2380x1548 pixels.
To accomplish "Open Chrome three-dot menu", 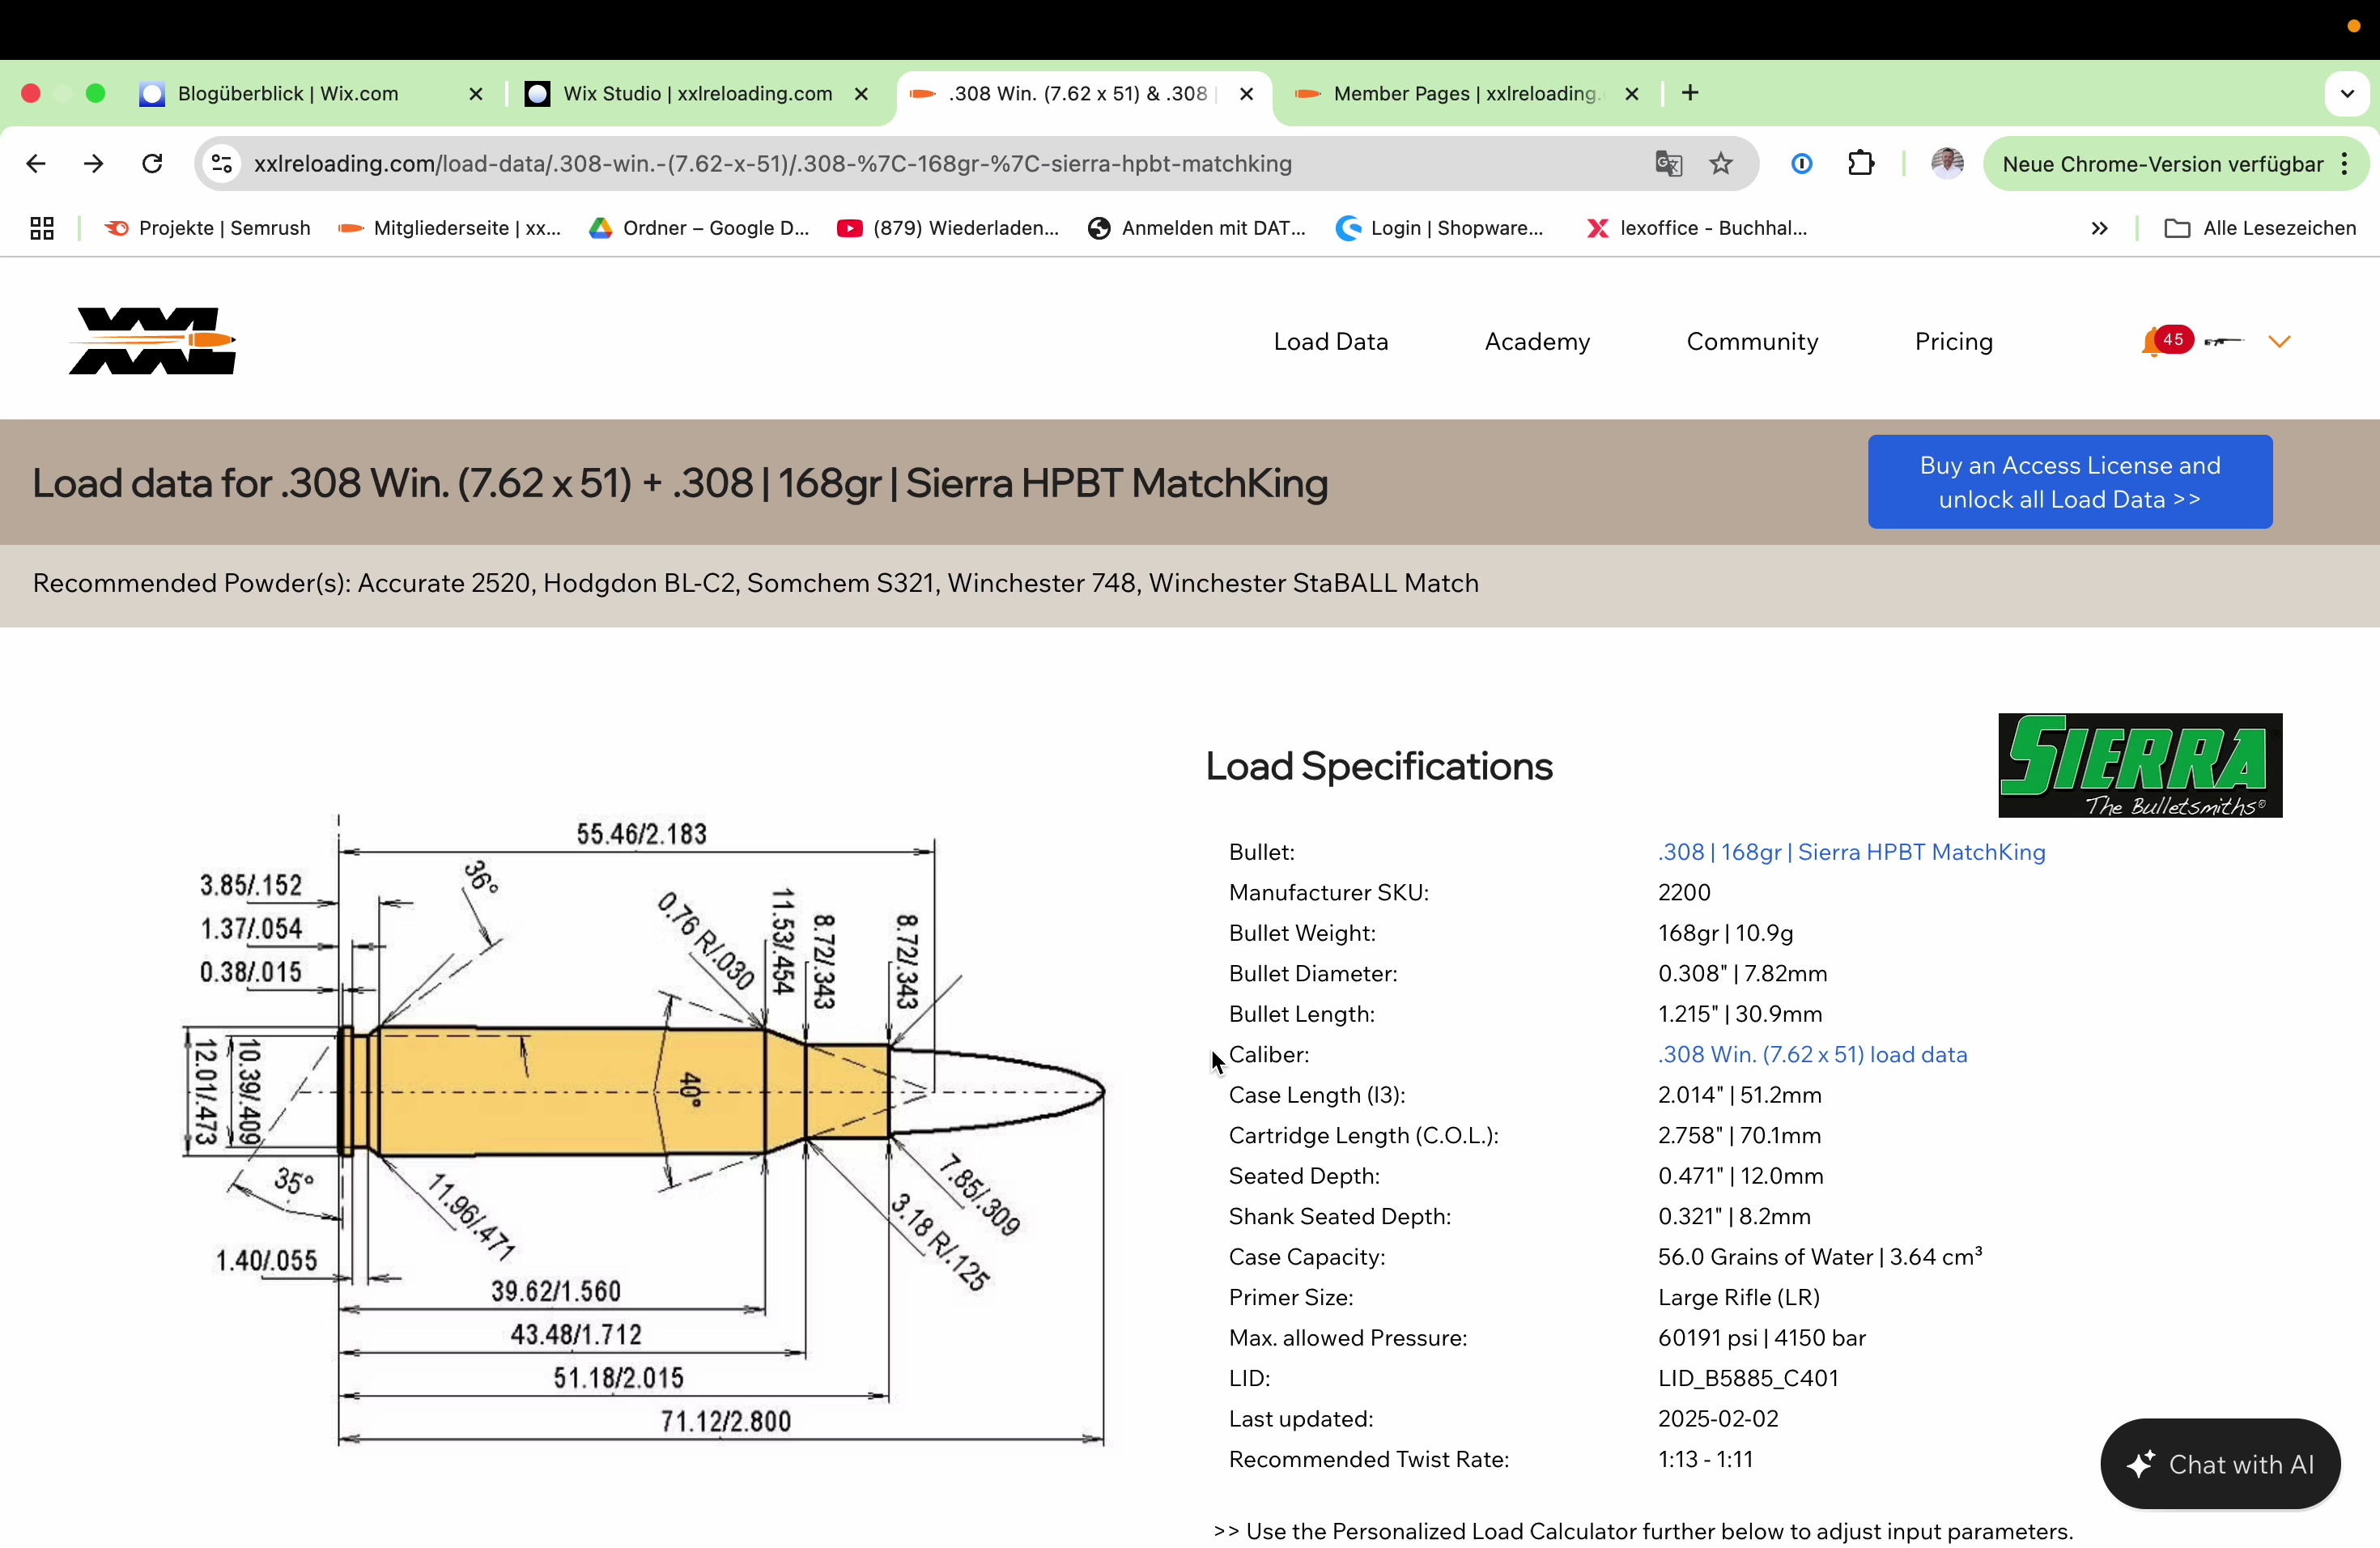I will pos(2345,163).
